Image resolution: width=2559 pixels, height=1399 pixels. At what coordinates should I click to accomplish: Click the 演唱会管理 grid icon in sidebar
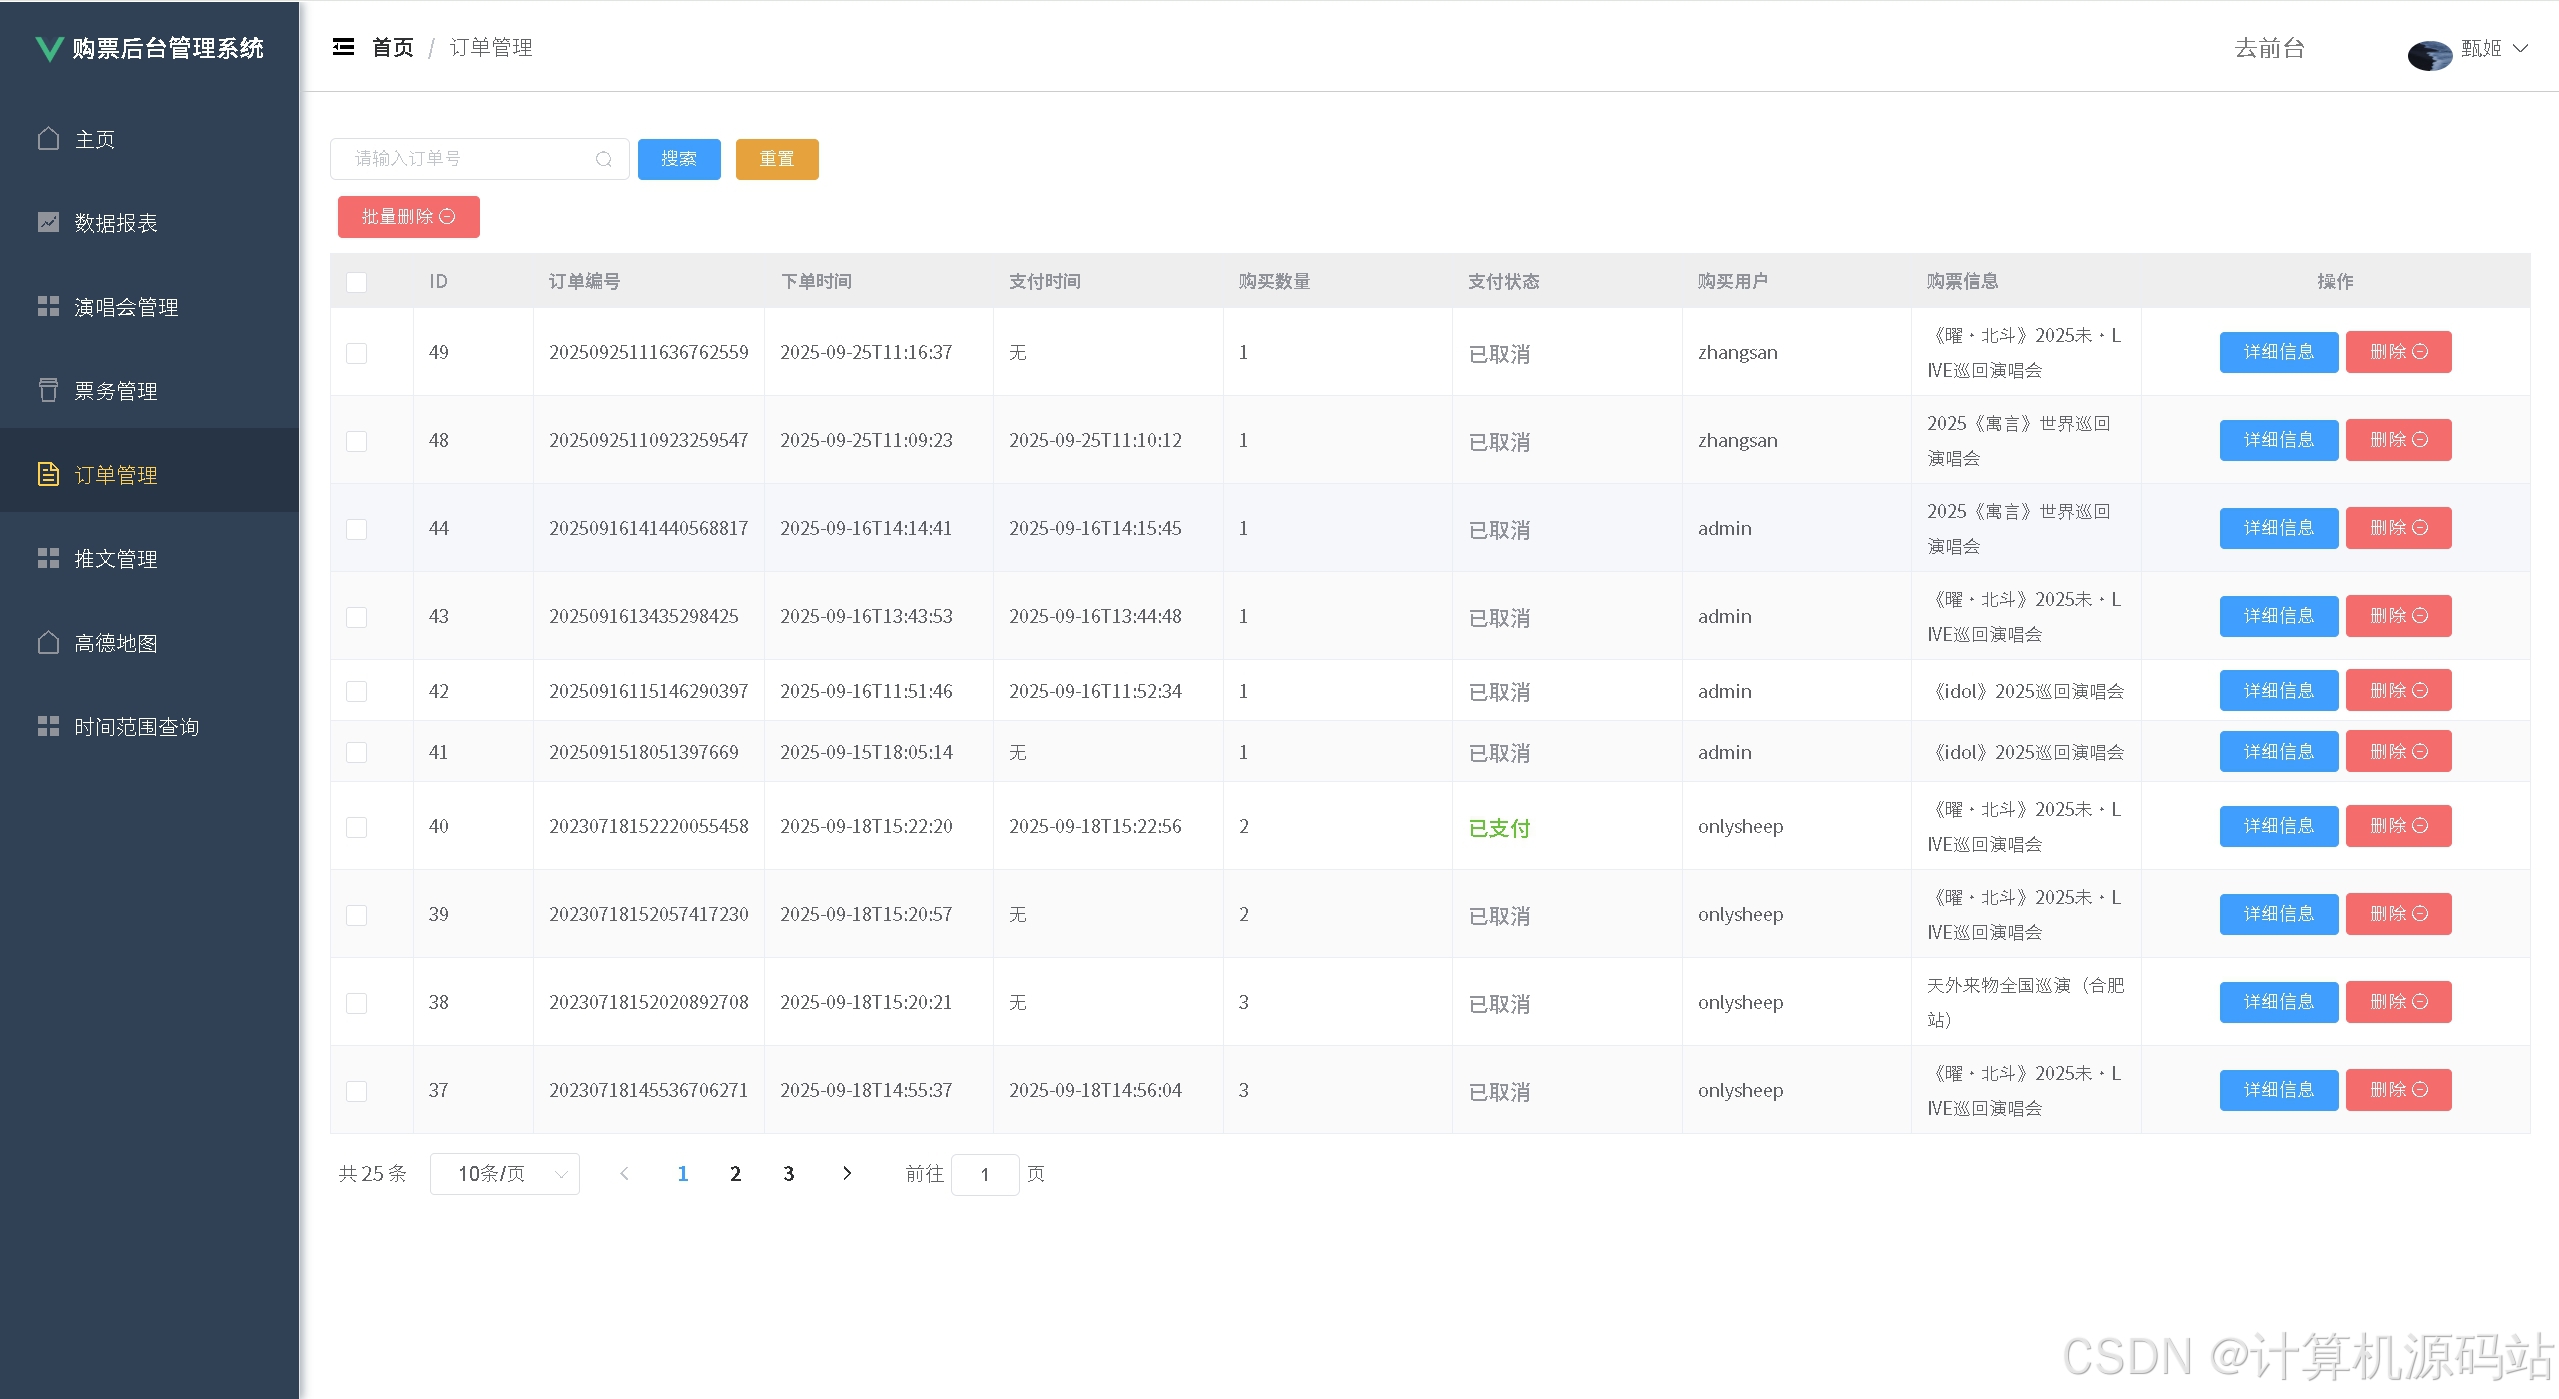pos(48,306)
